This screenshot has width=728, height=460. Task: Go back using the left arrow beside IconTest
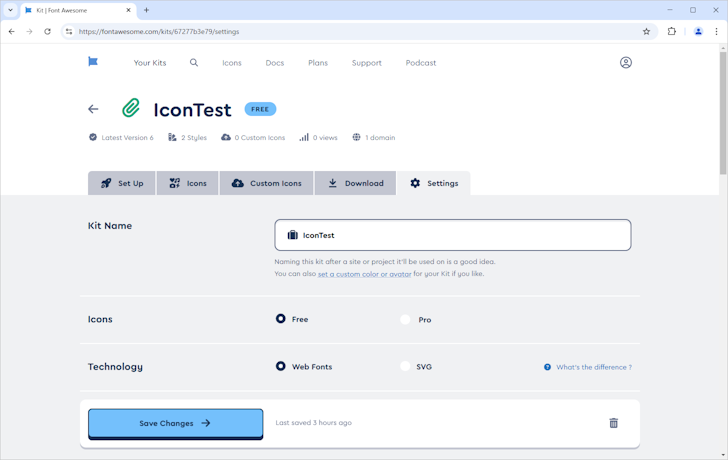tap(93, 109)
